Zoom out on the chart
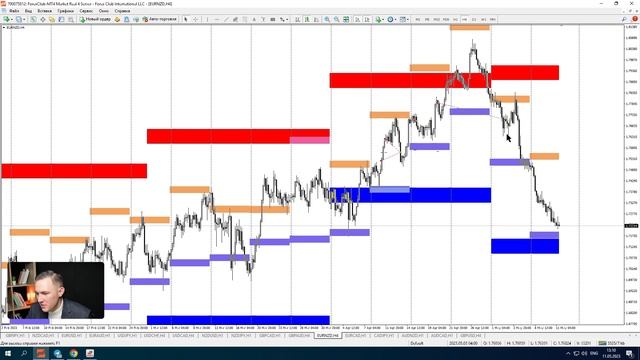This screenshot has width=640, height=360. point(336,19)
